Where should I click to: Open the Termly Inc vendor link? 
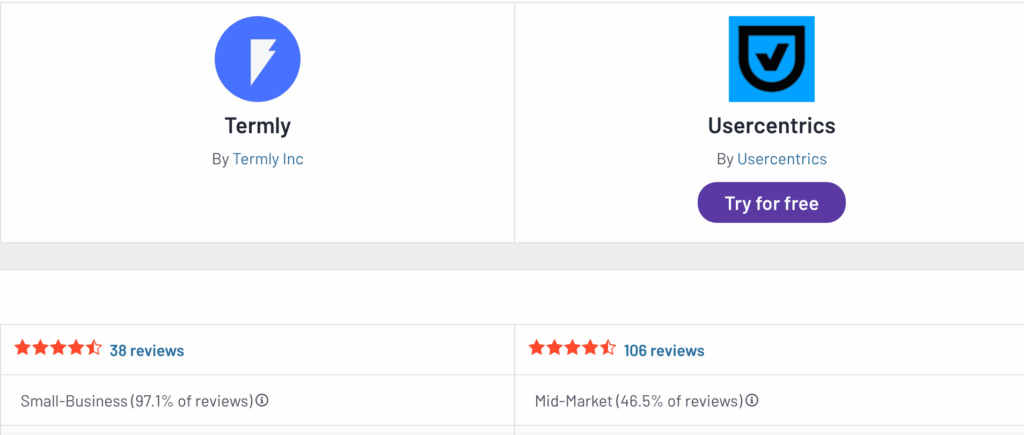pyautogui.click(x=268, y=159)
